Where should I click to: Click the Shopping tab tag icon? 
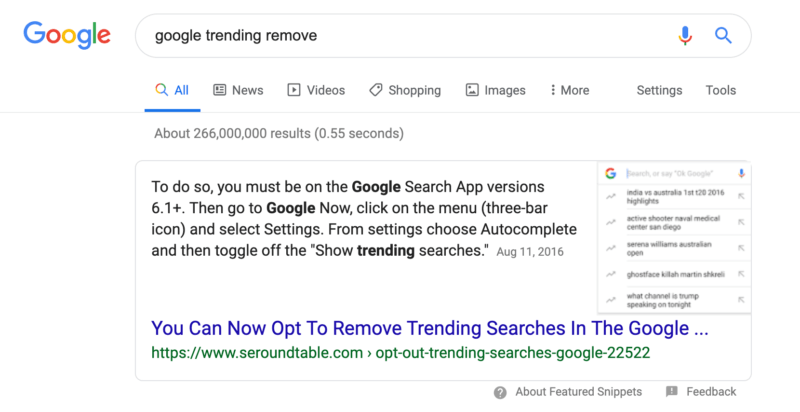pos(375,90)
